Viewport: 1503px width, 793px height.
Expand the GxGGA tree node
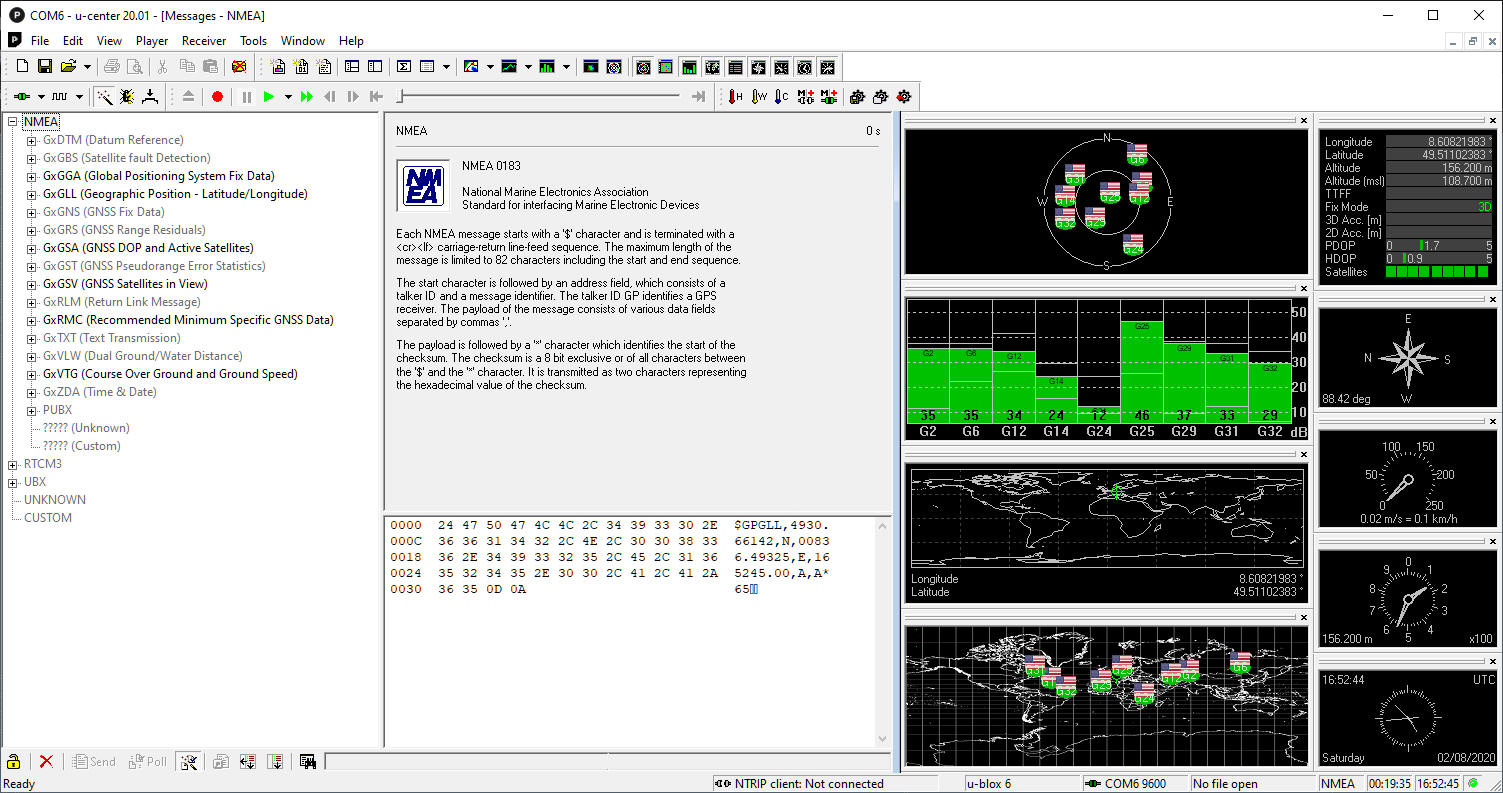[32, 176]
